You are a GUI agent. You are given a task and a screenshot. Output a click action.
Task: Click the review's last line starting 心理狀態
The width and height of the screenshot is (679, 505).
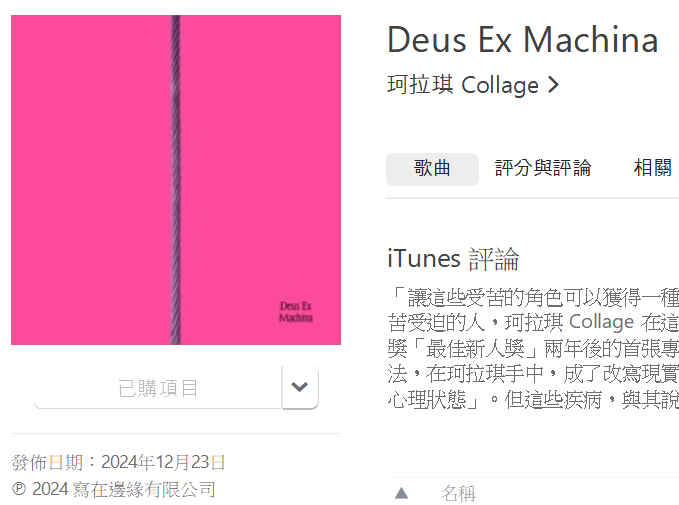point(533,400)
